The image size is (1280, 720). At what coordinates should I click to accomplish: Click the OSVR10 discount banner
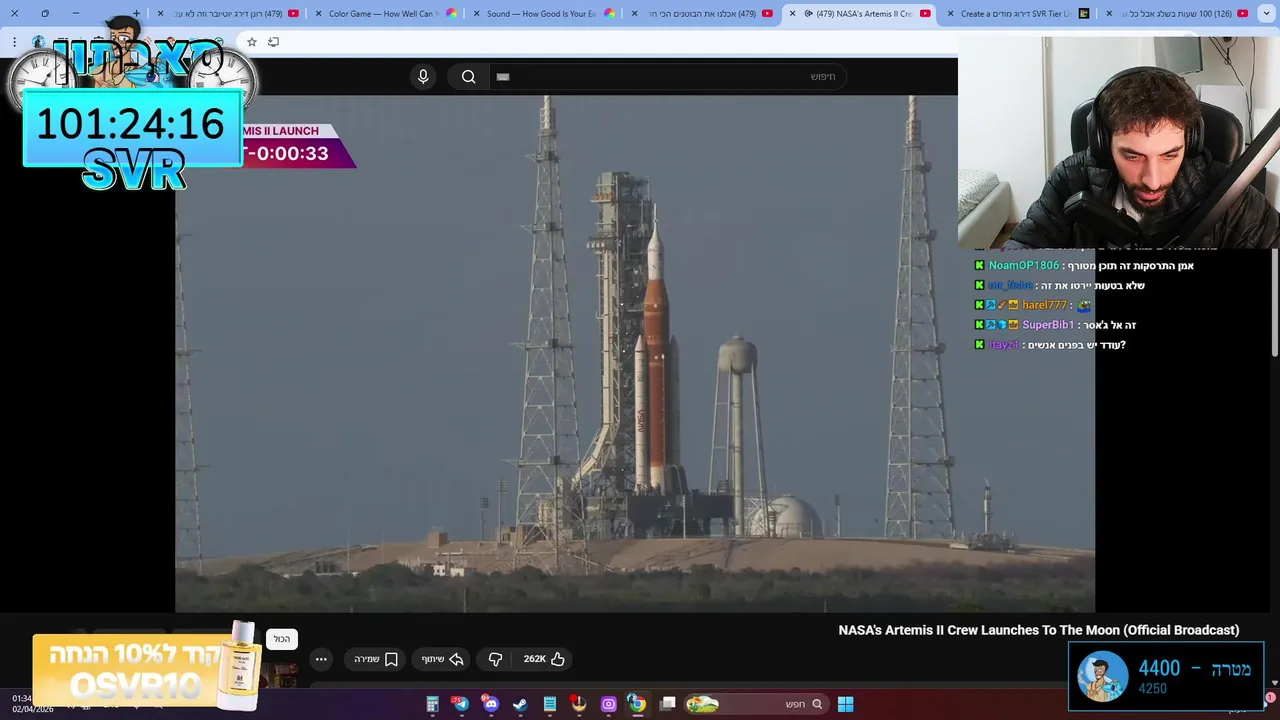click(x=148, y=670)
